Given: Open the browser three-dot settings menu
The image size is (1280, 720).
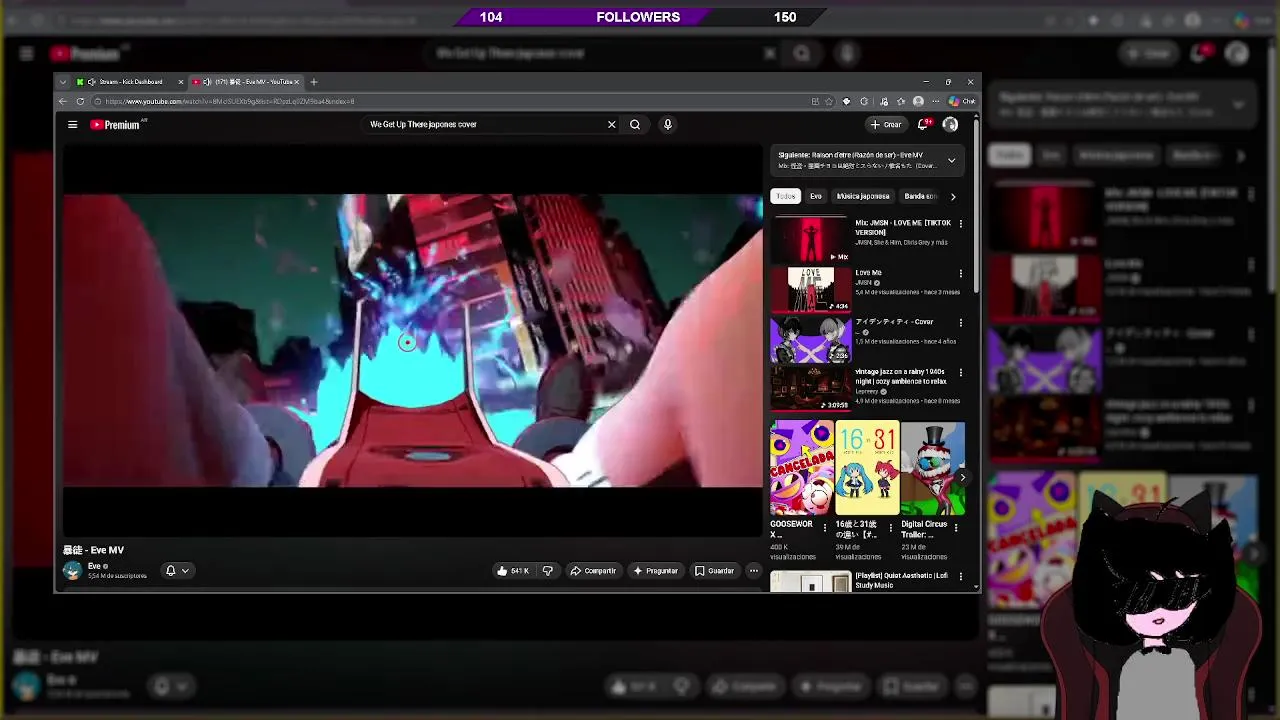Looking at the screenshot, I should [935, 101].
